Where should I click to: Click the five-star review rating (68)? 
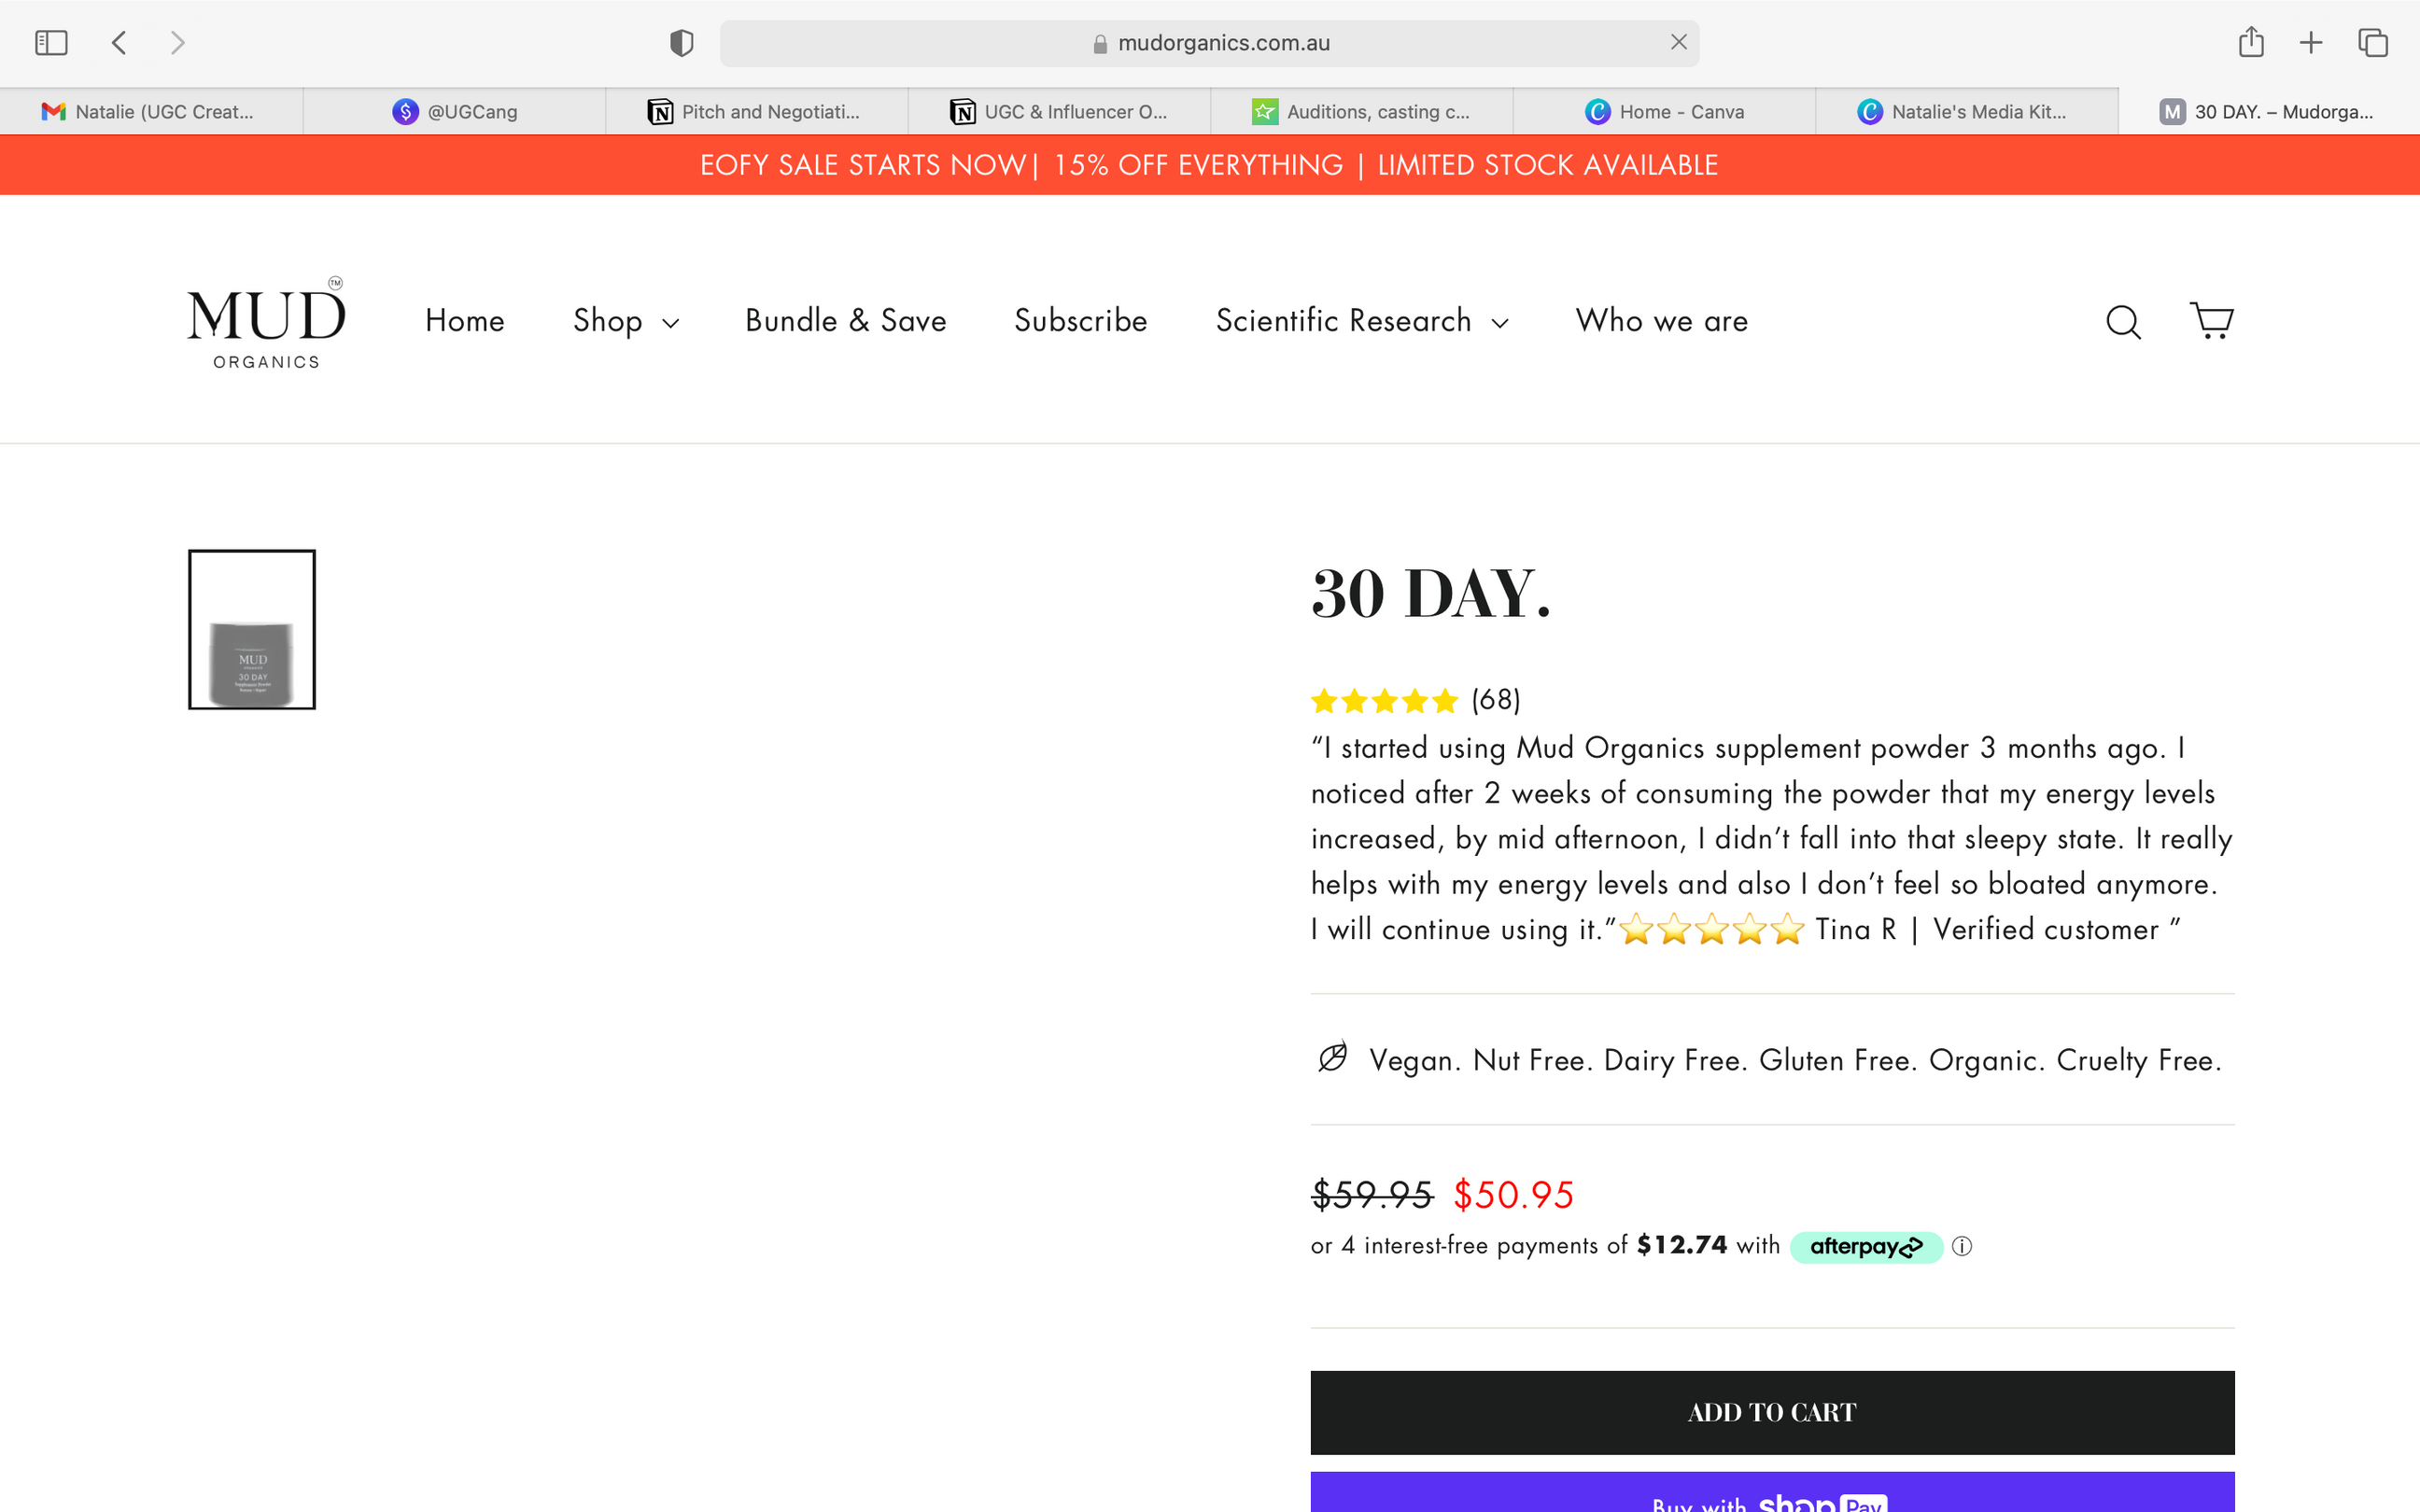pyautogui.click(x=1415, y=700)
